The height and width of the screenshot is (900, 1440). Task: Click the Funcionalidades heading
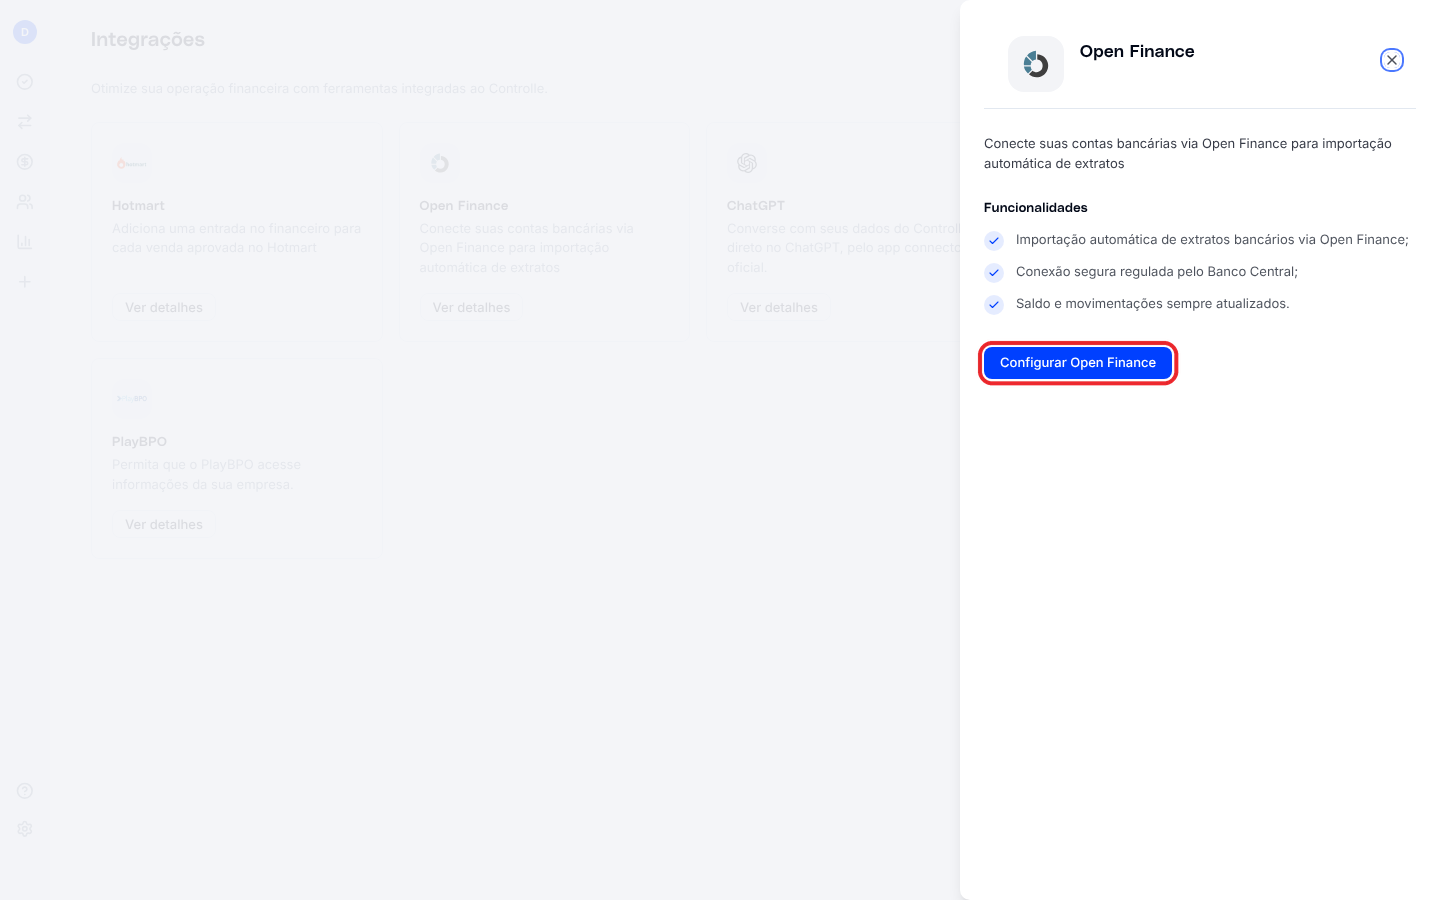(1035, 208)
